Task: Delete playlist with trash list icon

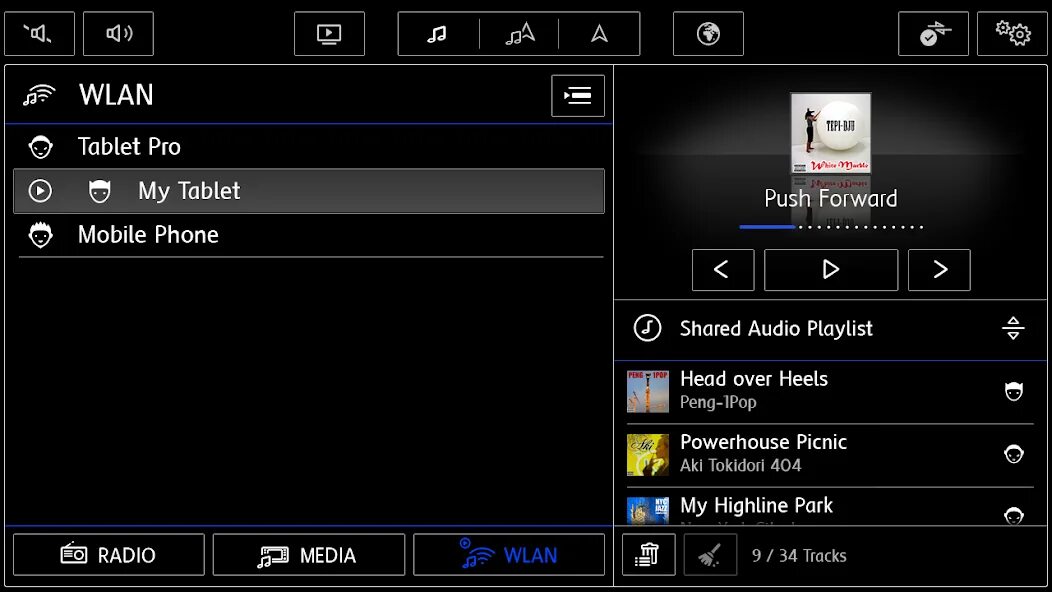Action: click(x=649, y=555)
